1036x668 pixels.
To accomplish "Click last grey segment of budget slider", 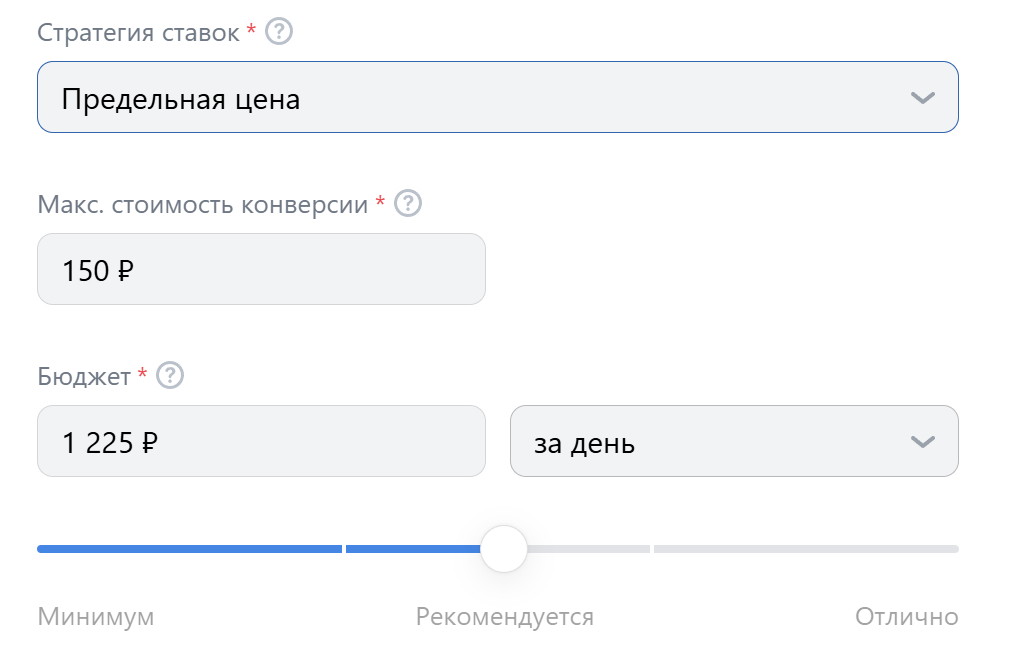I will [x=805, y=549].
